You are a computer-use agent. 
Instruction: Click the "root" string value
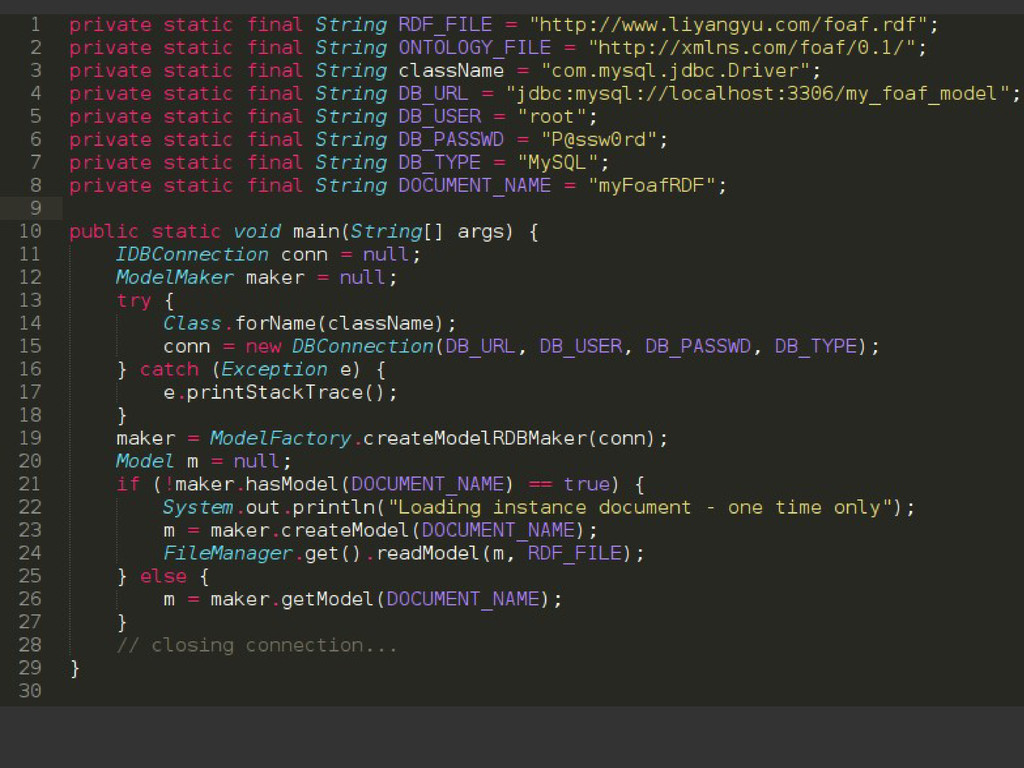click(552, 116)
